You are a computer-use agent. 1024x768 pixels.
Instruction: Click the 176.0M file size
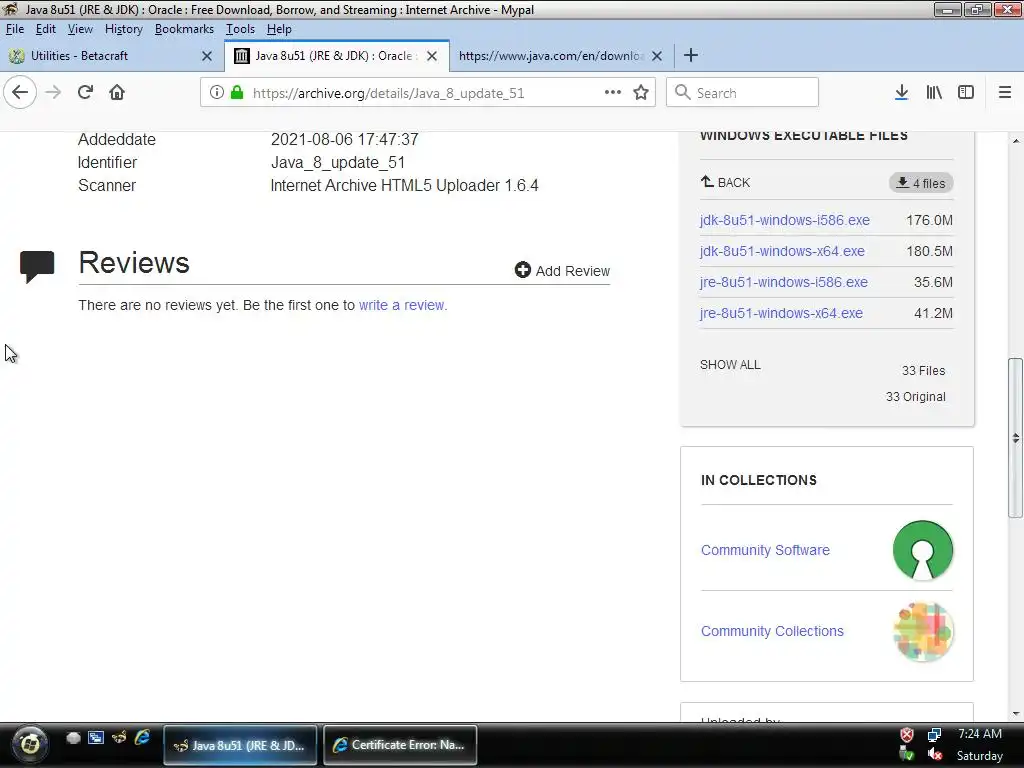click(x=929, y=220)
